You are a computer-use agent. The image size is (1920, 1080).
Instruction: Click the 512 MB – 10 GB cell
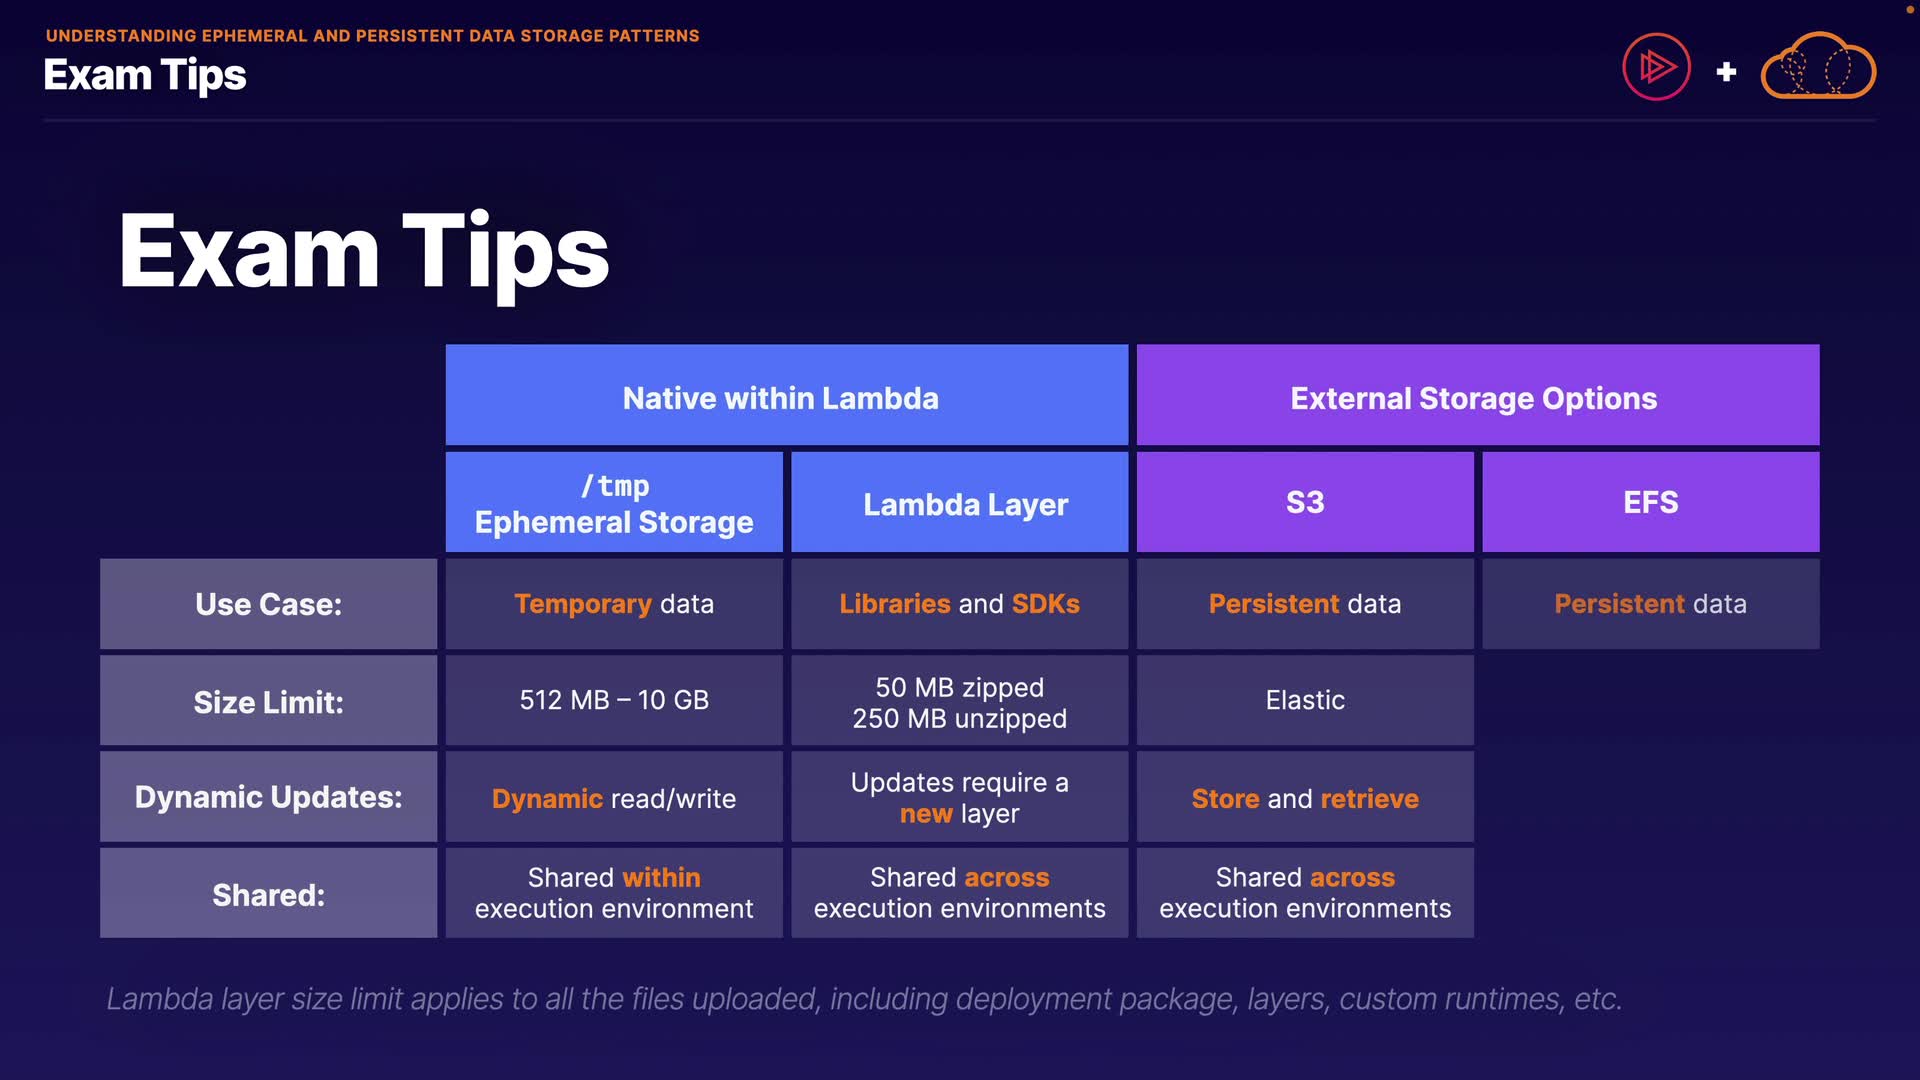click(614, 700)
